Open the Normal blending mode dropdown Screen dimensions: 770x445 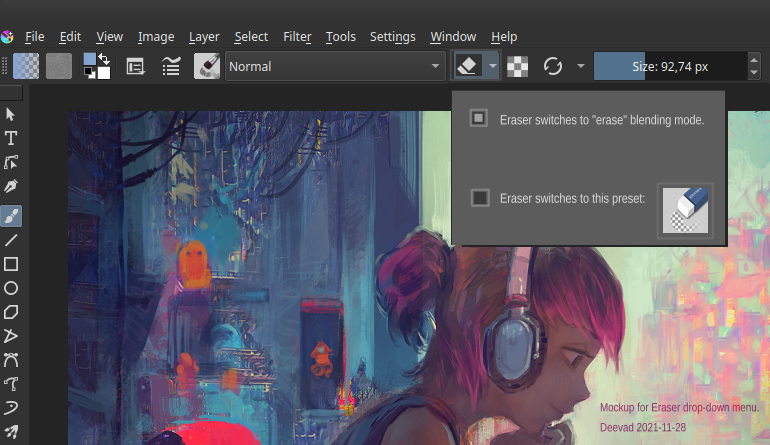pyautogui.click(x=335, y=66)
